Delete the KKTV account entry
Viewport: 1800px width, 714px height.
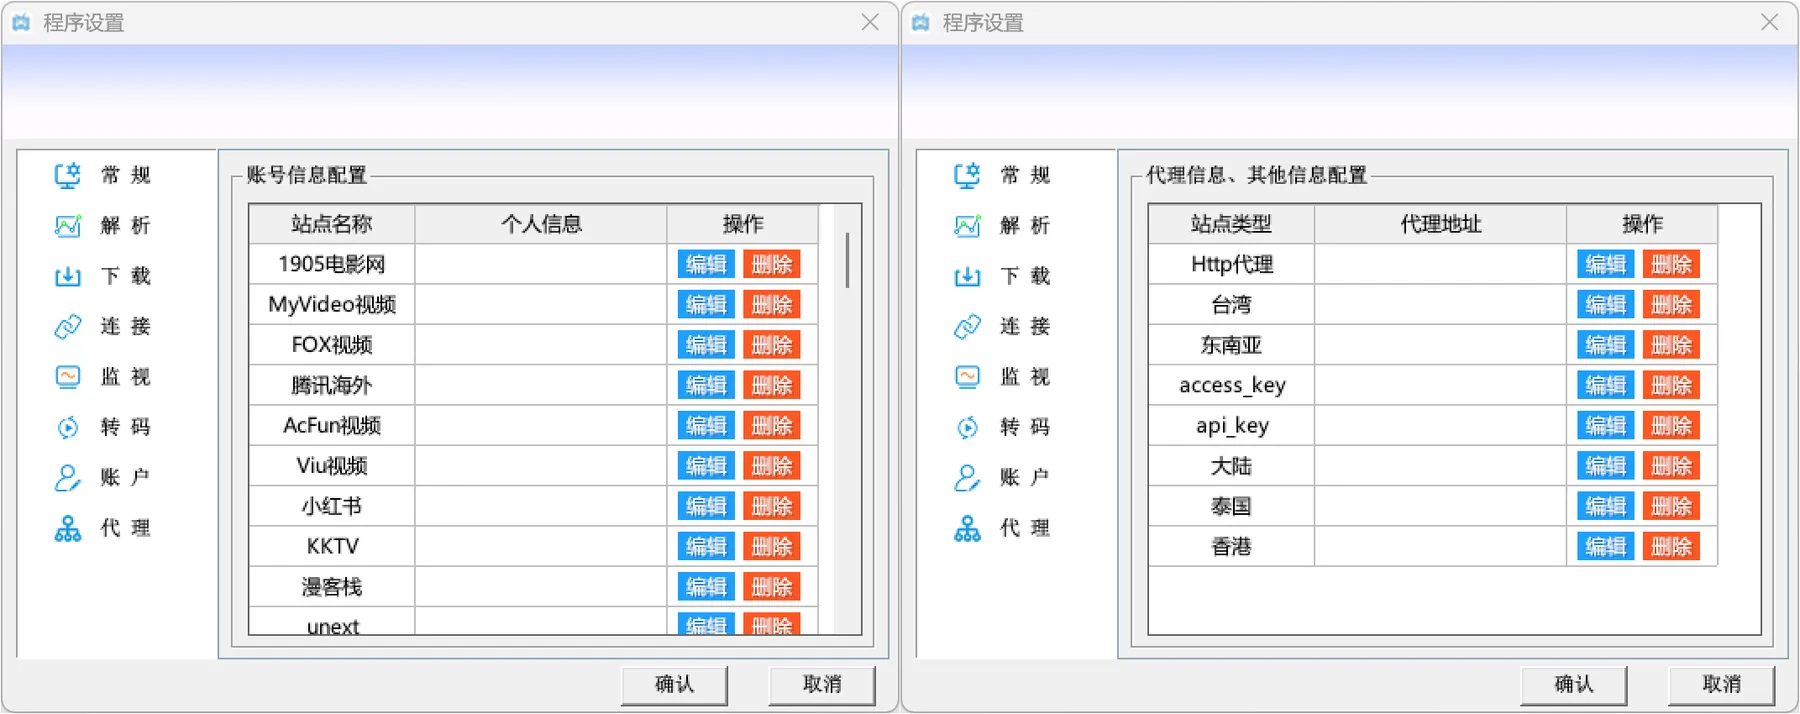(x=771, y=546)
